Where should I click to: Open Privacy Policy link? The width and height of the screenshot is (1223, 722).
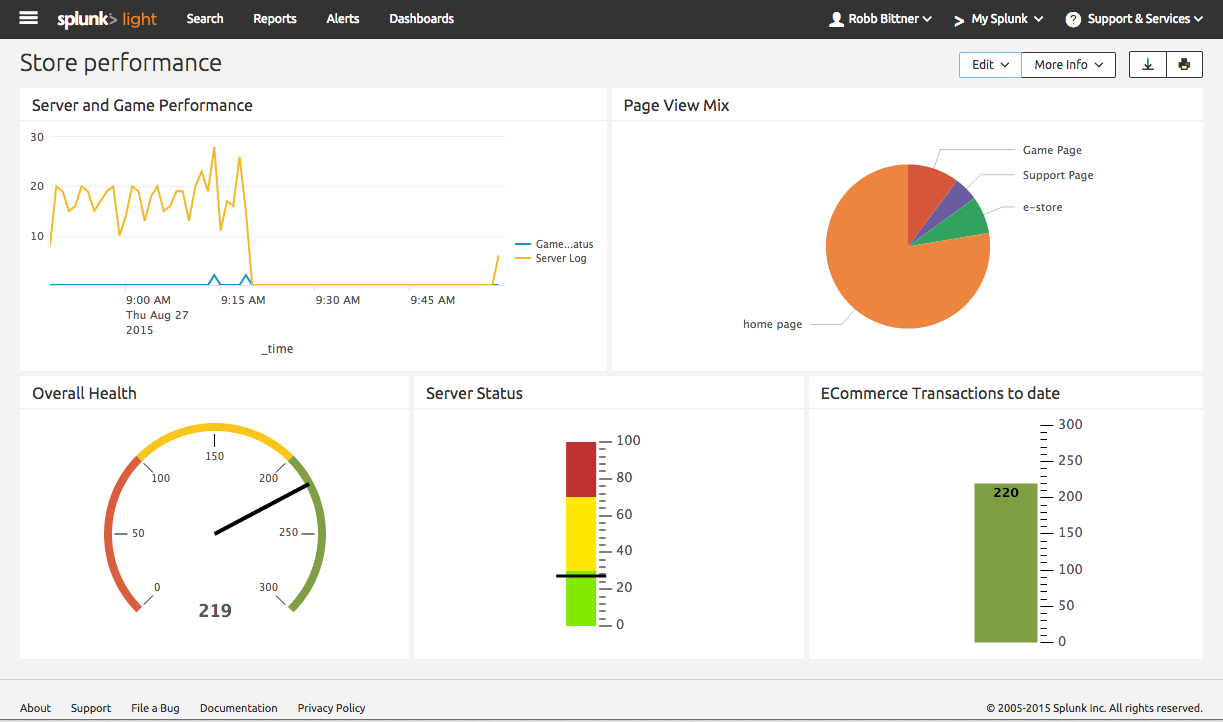[x=331, y=708]
